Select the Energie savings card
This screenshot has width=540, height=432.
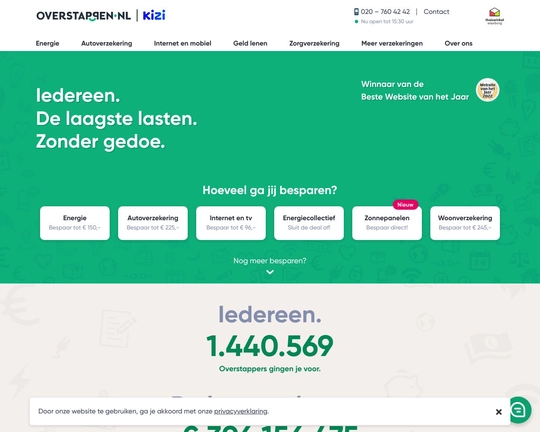(75, 223)
